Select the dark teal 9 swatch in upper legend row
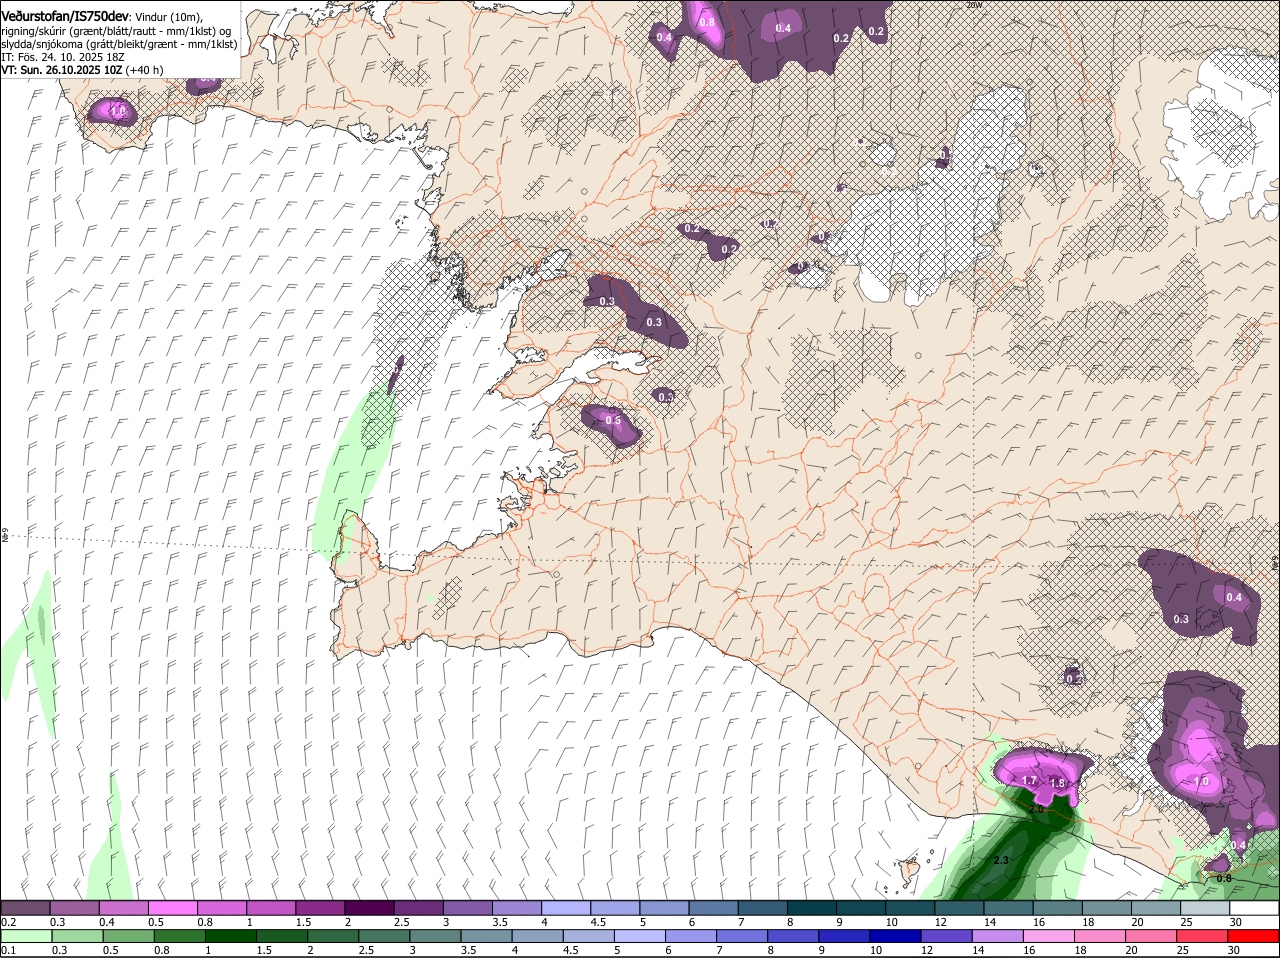1280x958 pixels. tap(861, 907)
